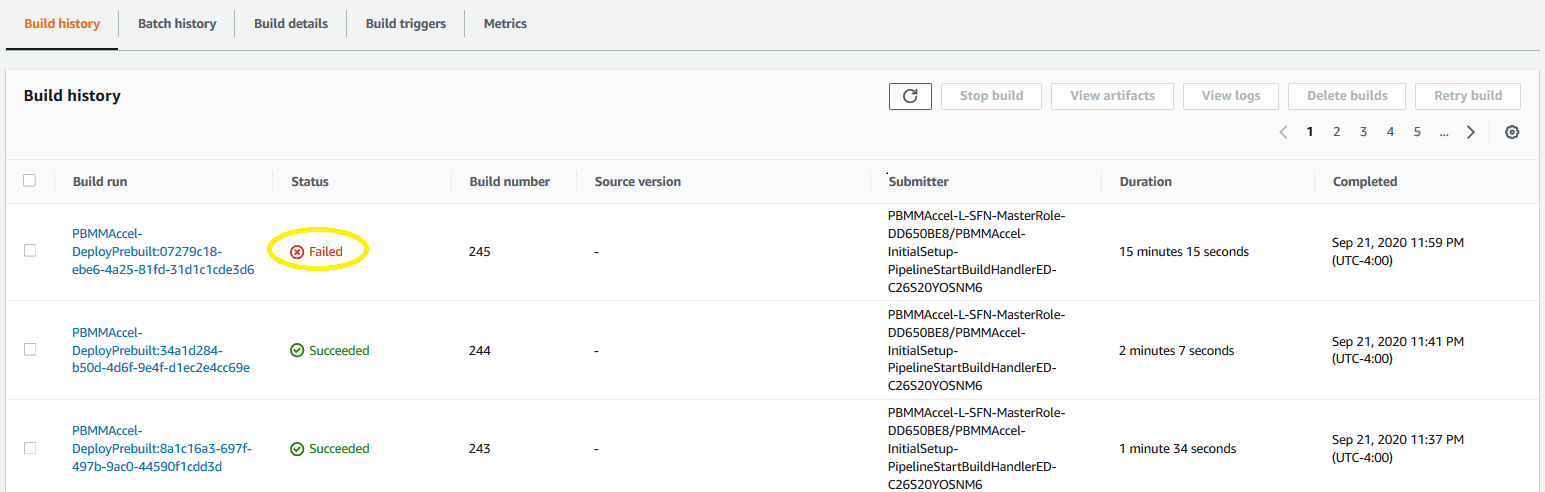This screenshot has height=492, width=1545.
Task: Tick the checkbox for build 243 row
Action: 30,448
